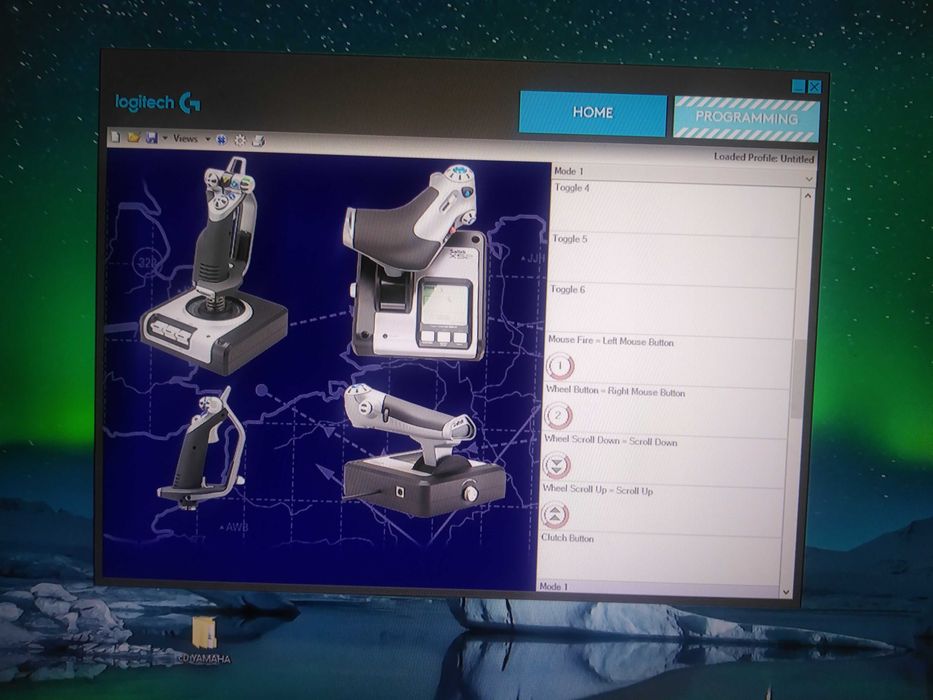This screenshot has height=700, width=933.
Task: Expand the Mode 1 dropdown at top
Action: [x=808, y=179]
